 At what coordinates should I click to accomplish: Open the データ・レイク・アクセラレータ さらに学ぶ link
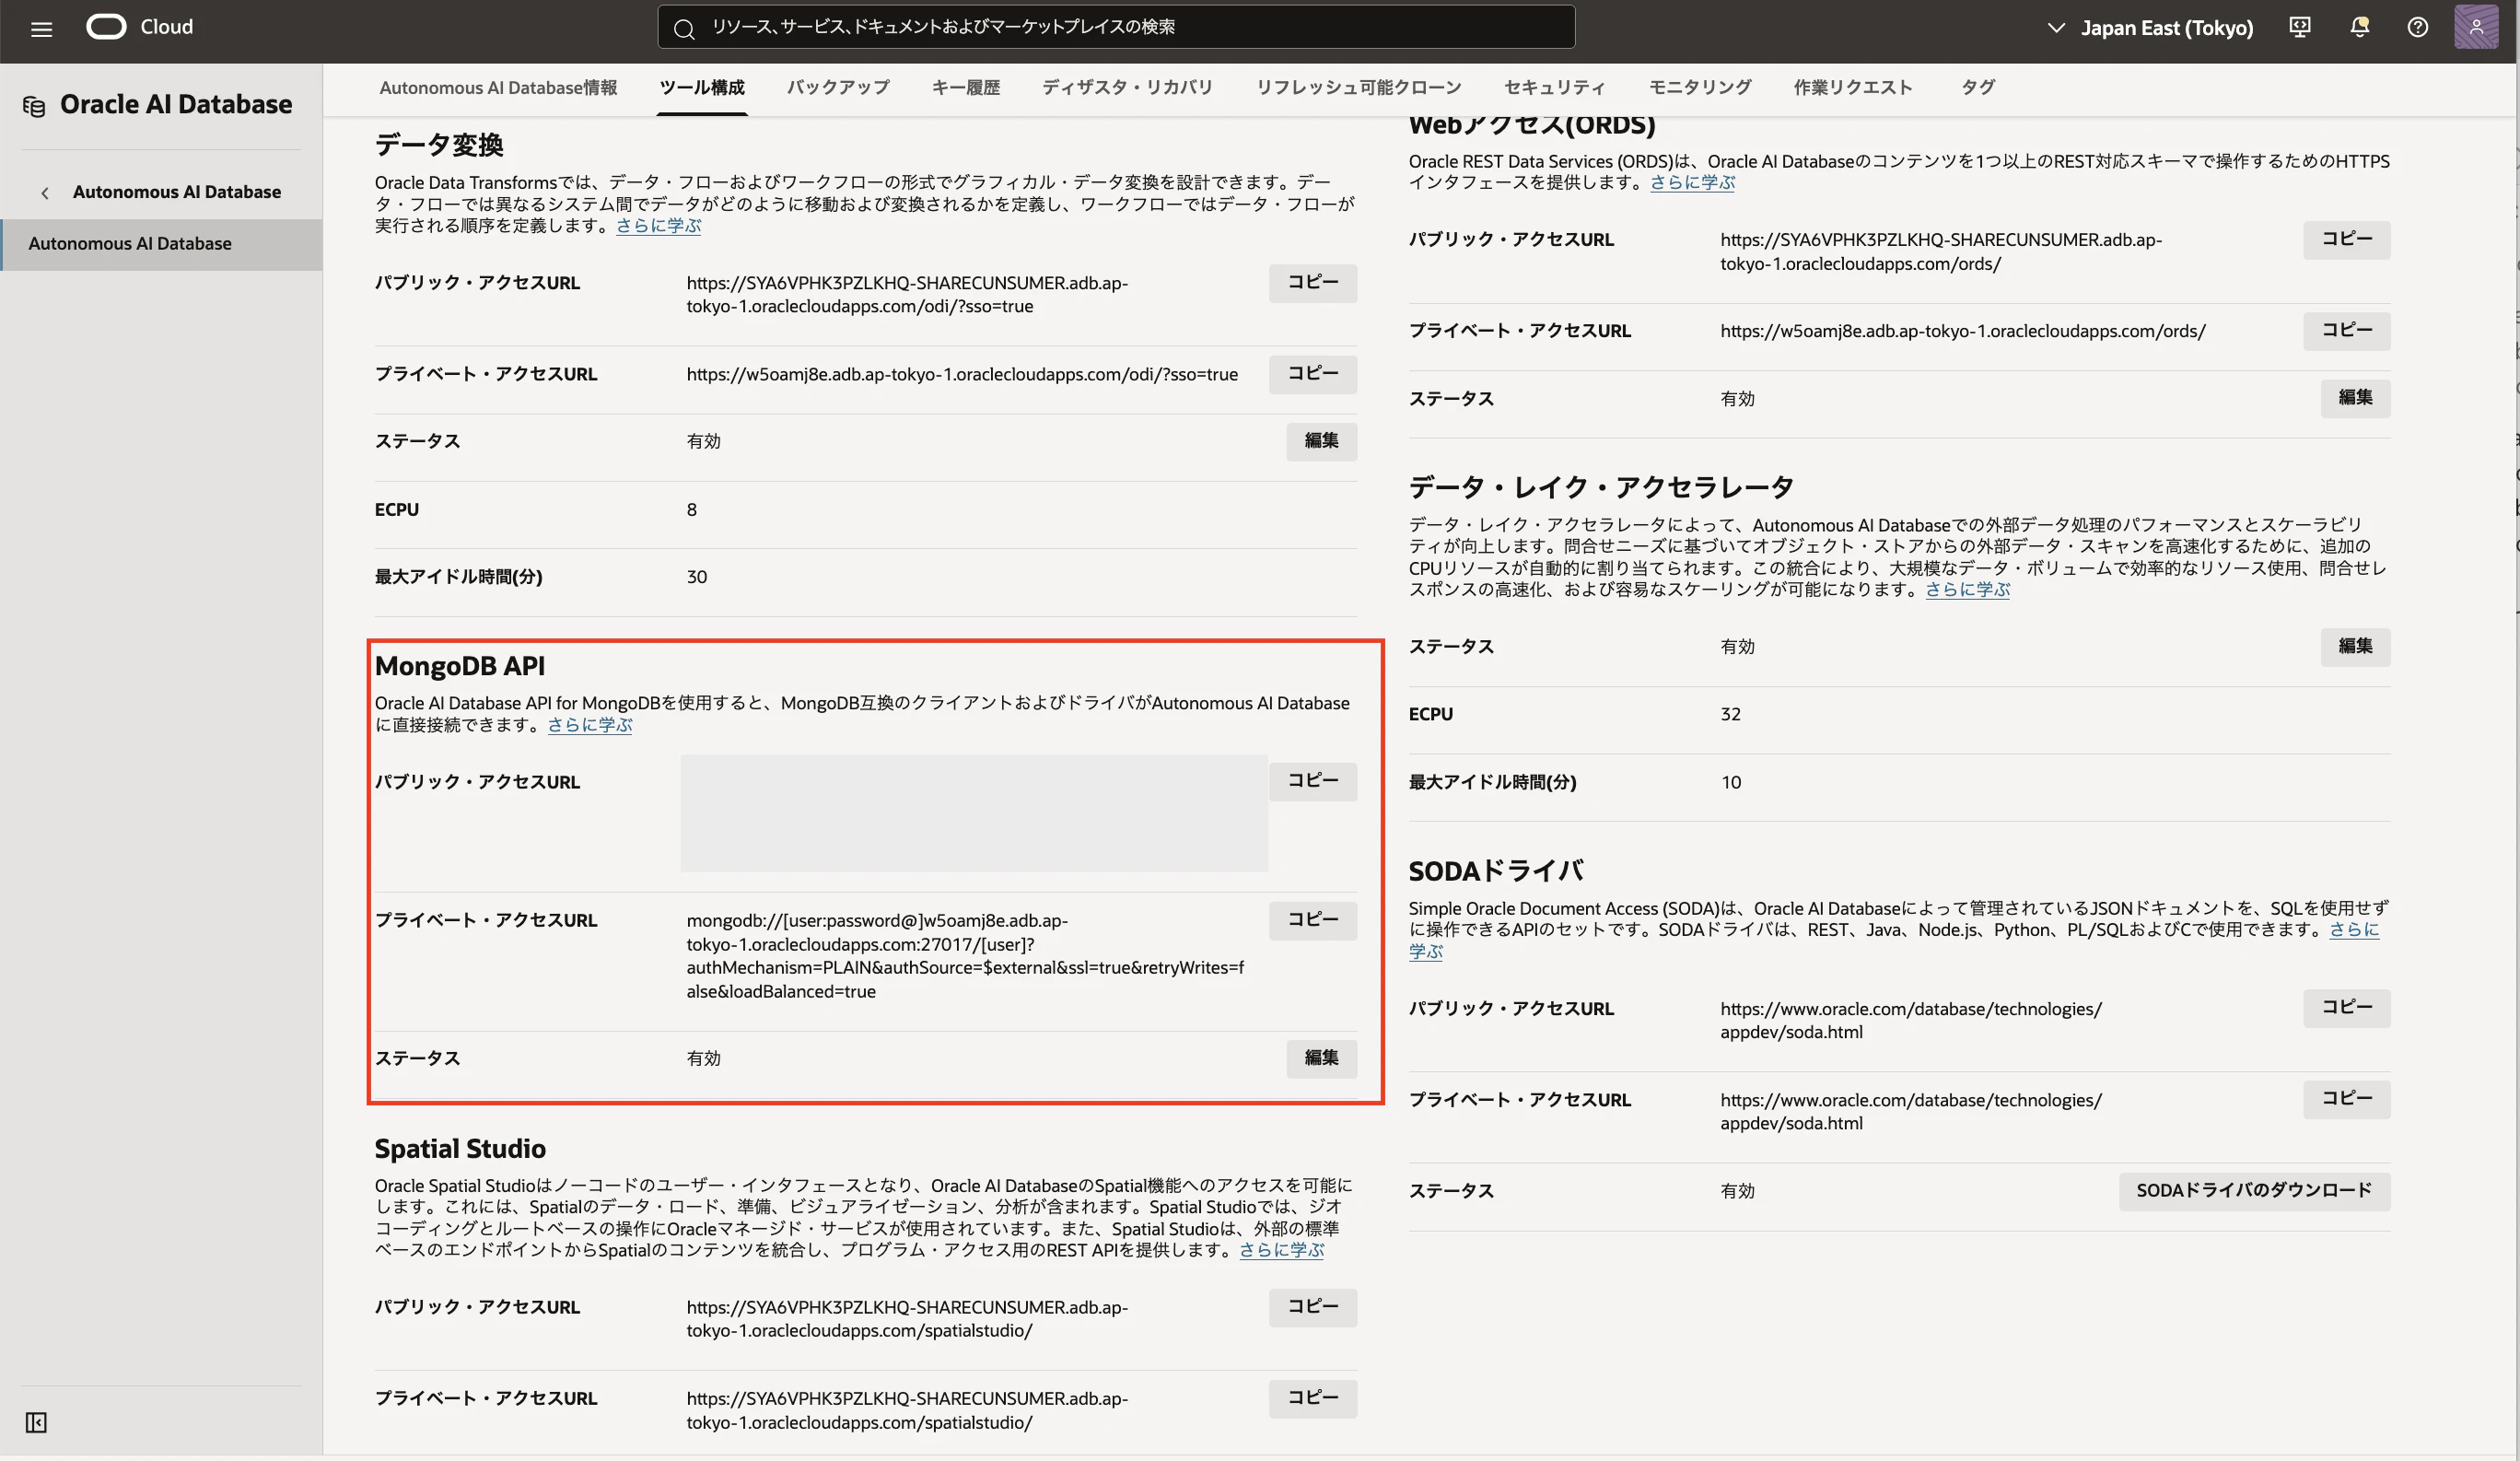[x=1968, y=590]
